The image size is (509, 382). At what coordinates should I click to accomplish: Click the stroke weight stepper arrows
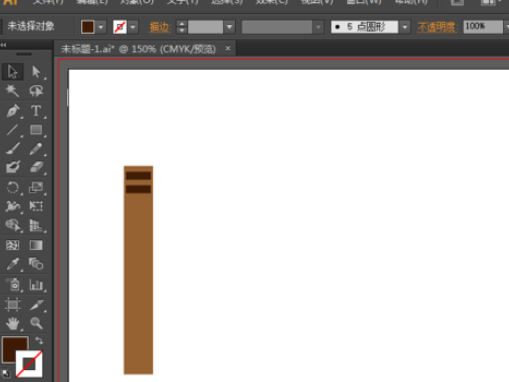(182, 27)
